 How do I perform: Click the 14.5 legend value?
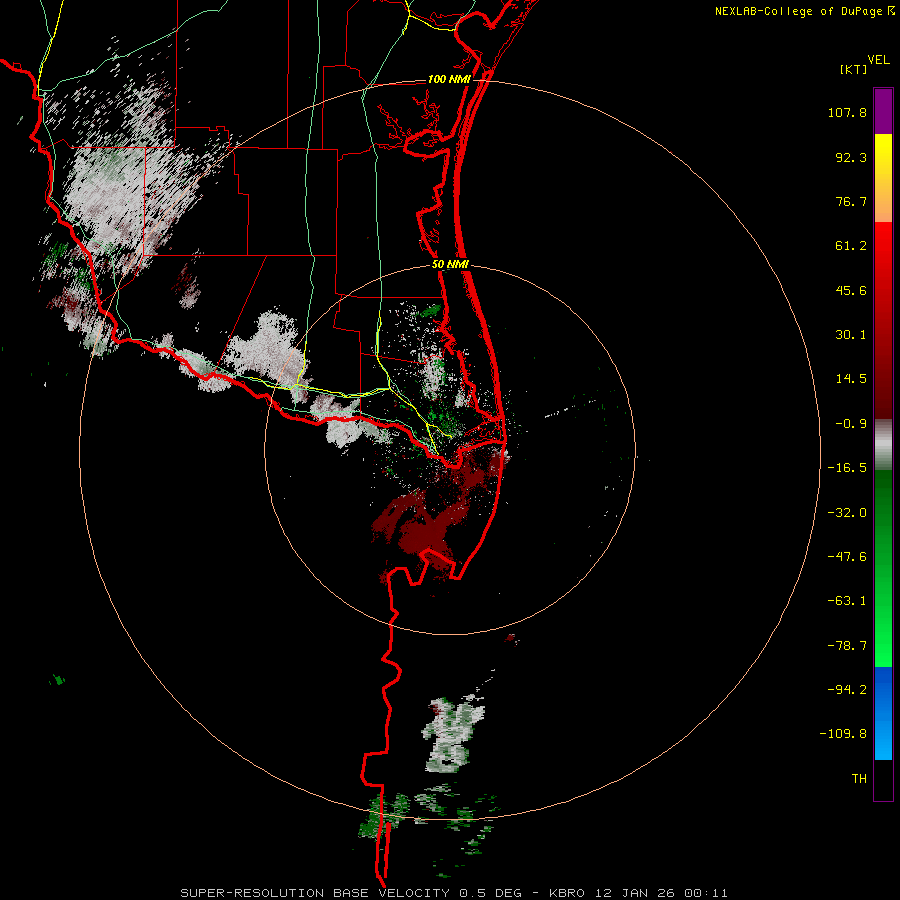tap(851, 379)
